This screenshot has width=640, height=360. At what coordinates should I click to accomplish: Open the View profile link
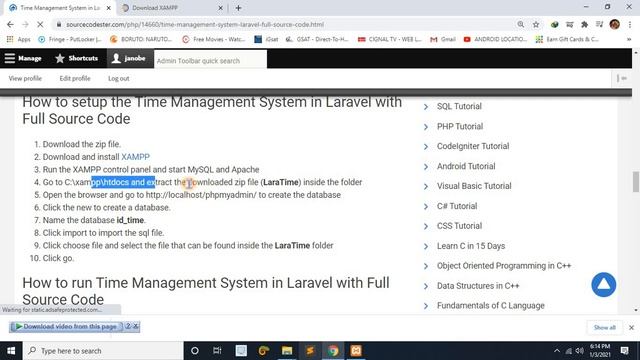pyautogui.click(x=25, y=78)
